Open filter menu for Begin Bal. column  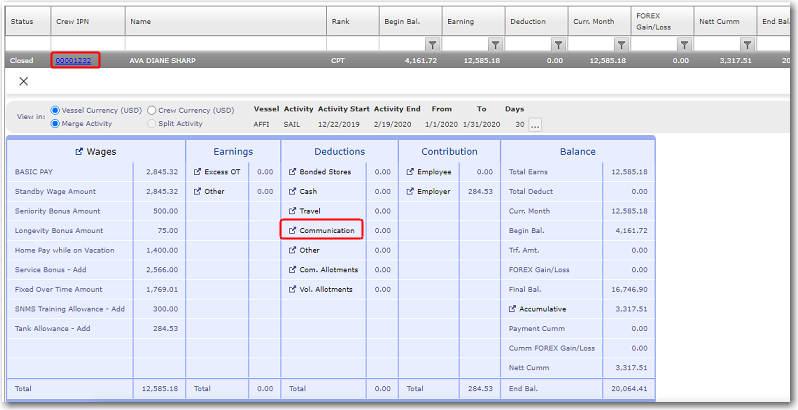coord(432,45)
